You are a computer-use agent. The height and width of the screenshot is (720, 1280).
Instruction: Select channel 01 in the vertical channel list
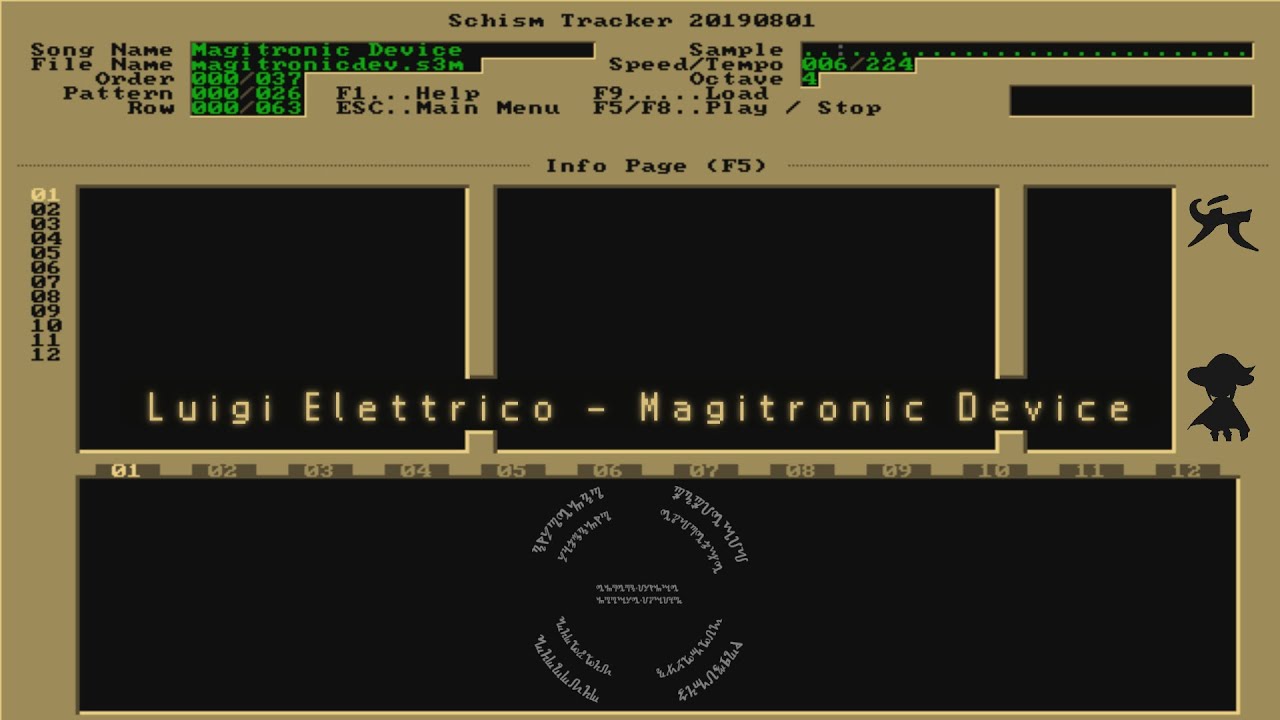click(x=46, y=195)
